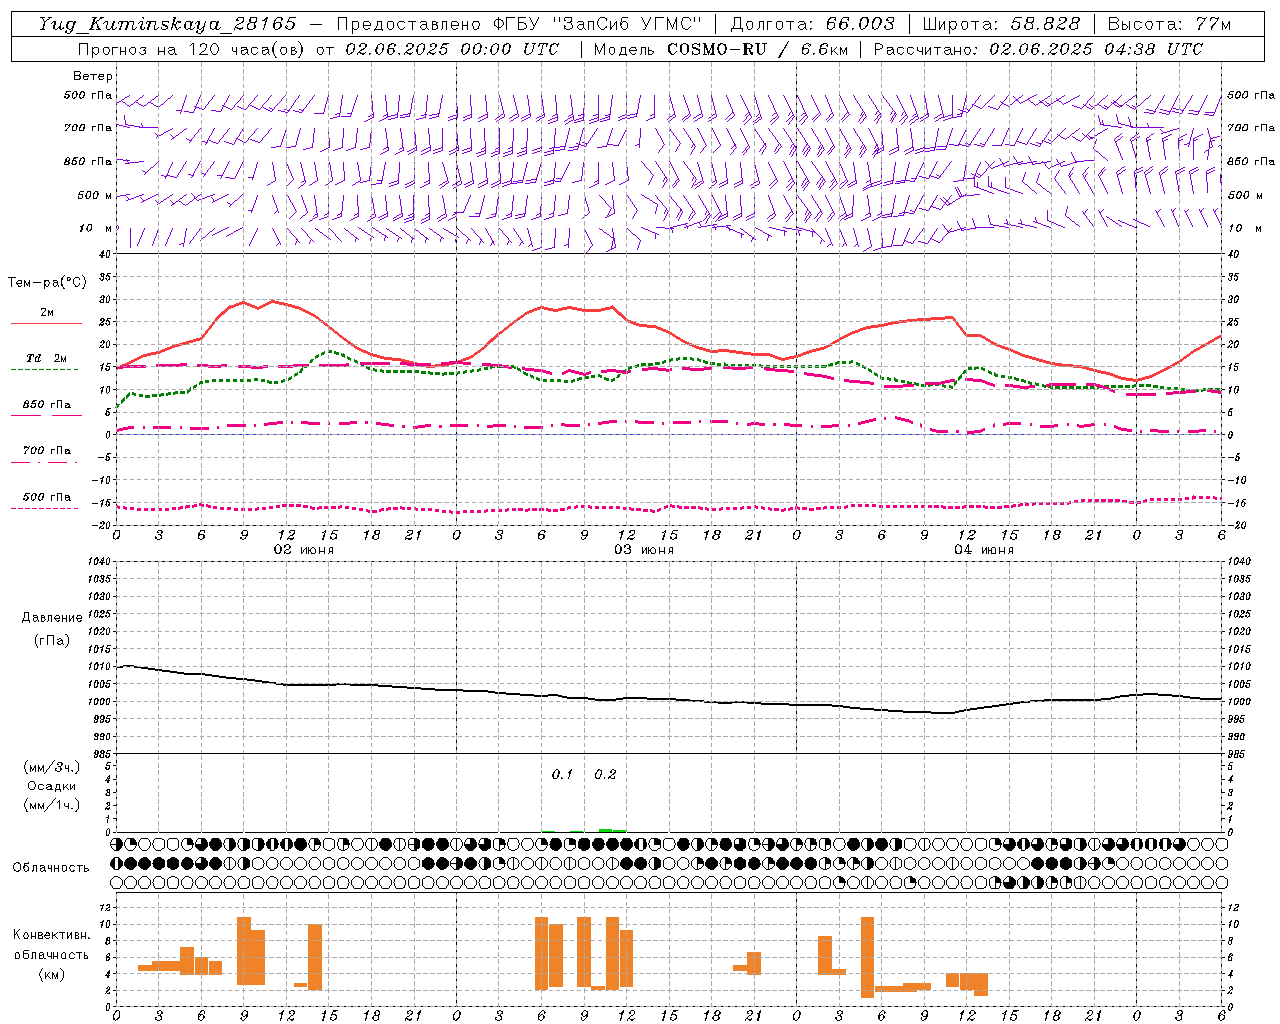1280x1024 pixels.
Task: Click the Td 2м dew point legend label
Action: point(46,358)
